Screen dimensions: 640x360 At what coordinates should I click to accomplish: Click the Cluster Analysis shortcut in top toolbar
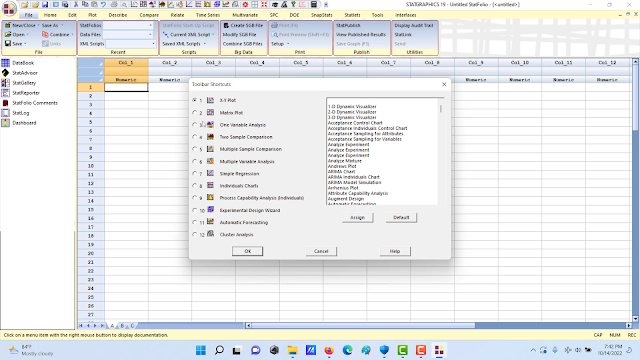(x=236, y=4)
